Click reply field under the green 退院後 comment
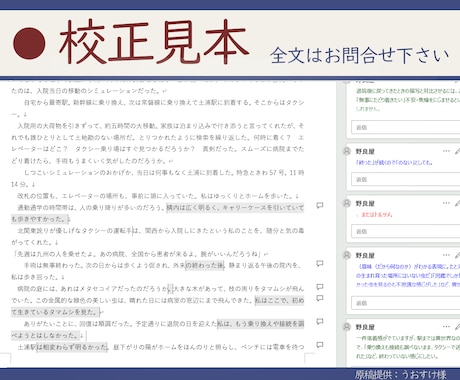 click(x=406, y=127)
